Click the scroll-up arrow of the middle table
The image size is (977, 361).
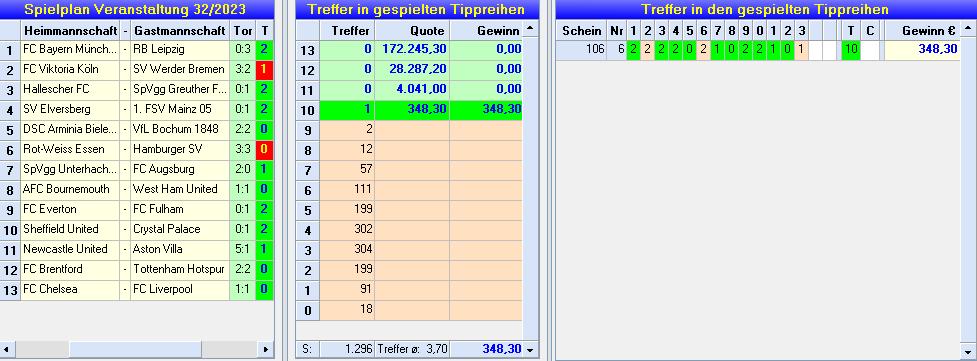pyautogui.click(x=530, y=29)
